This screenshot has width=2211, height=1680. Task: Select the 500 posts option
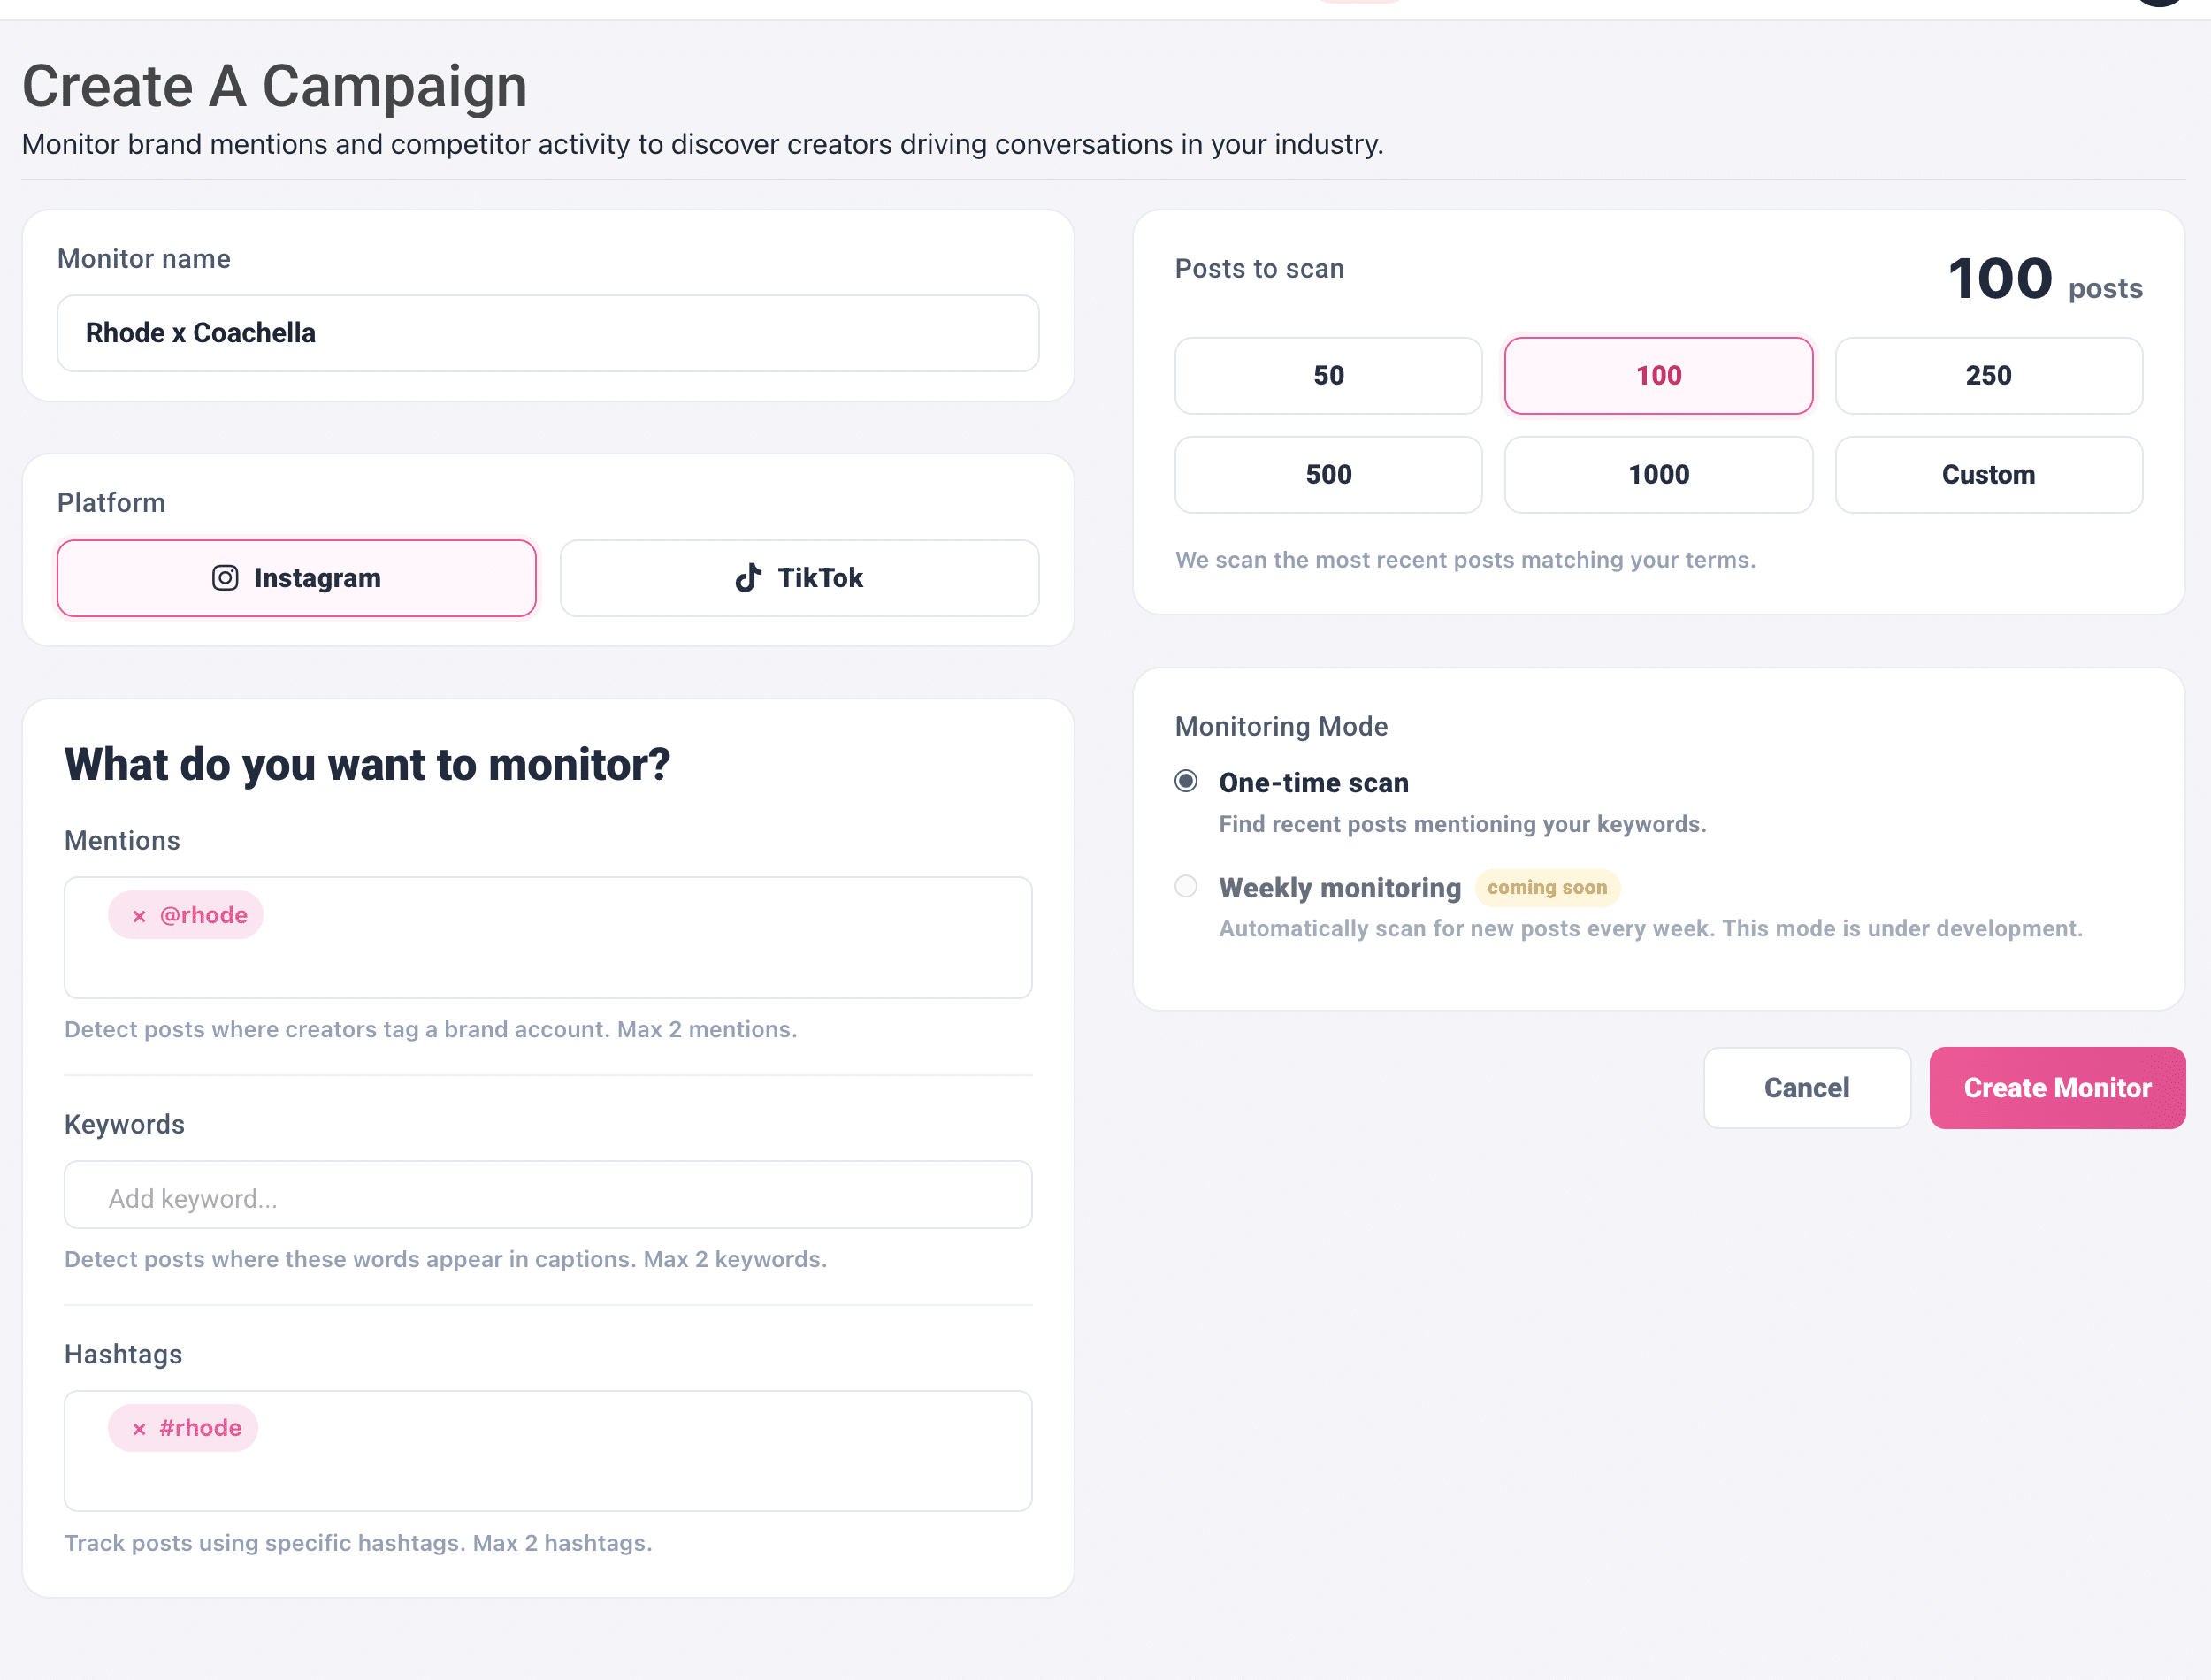tap(1328, 475)
